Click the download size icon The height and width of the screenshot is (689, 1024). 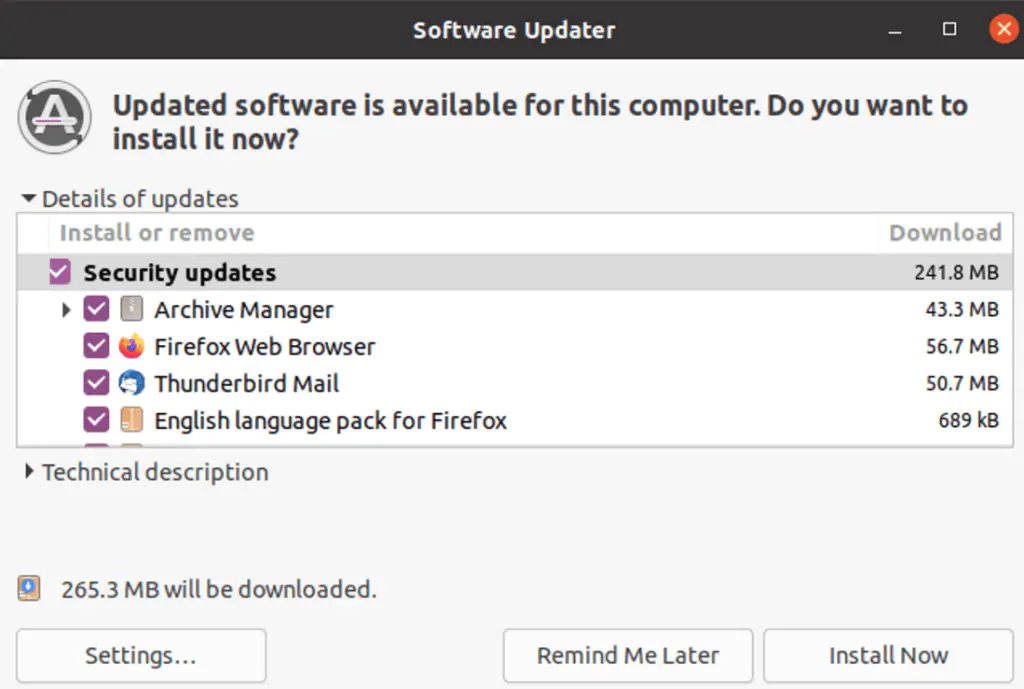click(30, 589)
